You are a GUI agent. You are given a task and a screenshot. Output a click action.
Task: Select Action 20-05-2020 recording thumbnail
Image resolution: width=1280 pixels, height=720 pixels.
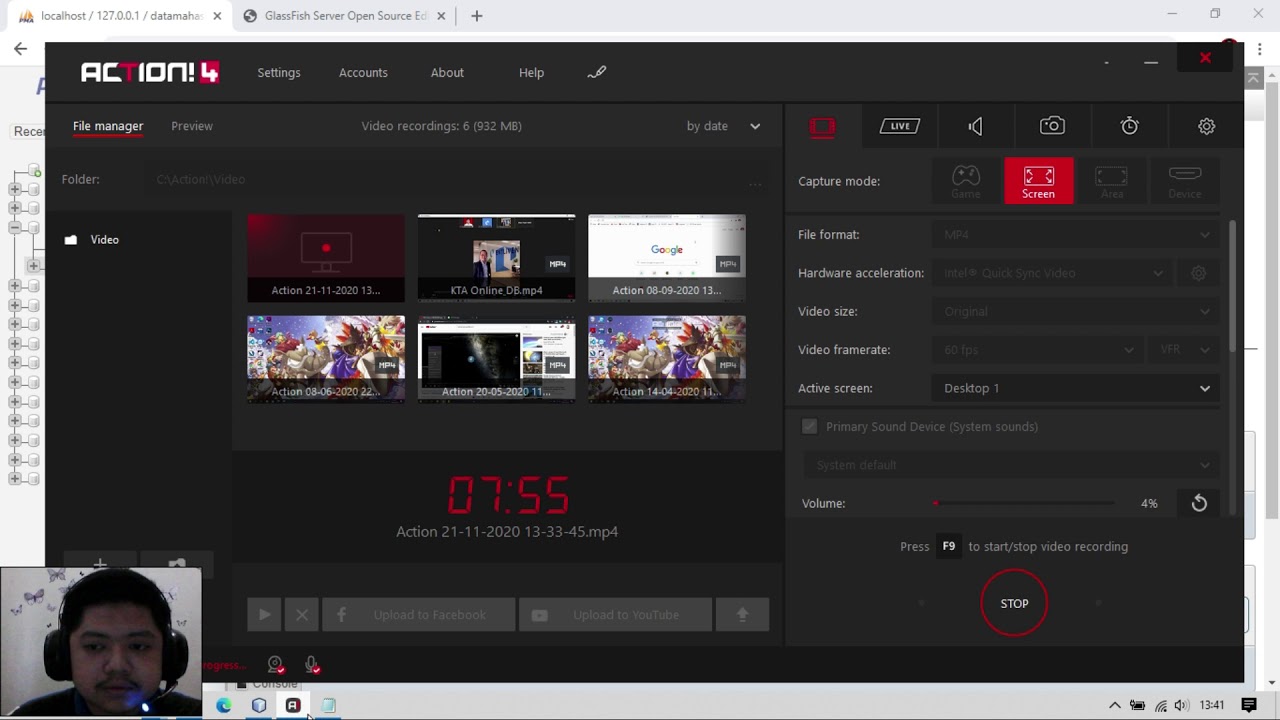tap(496, 359)
